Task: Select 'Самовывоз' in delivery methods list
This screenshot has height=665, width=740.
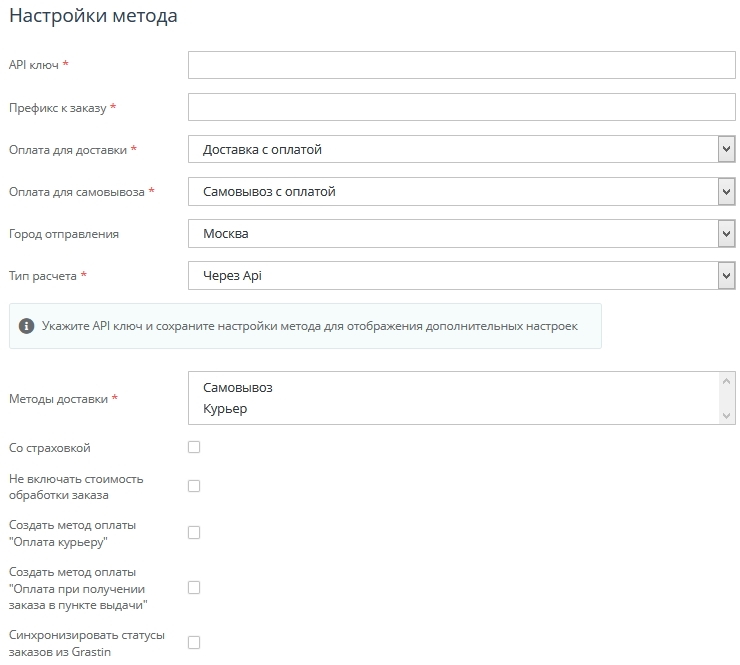Action: coord(238,387)
